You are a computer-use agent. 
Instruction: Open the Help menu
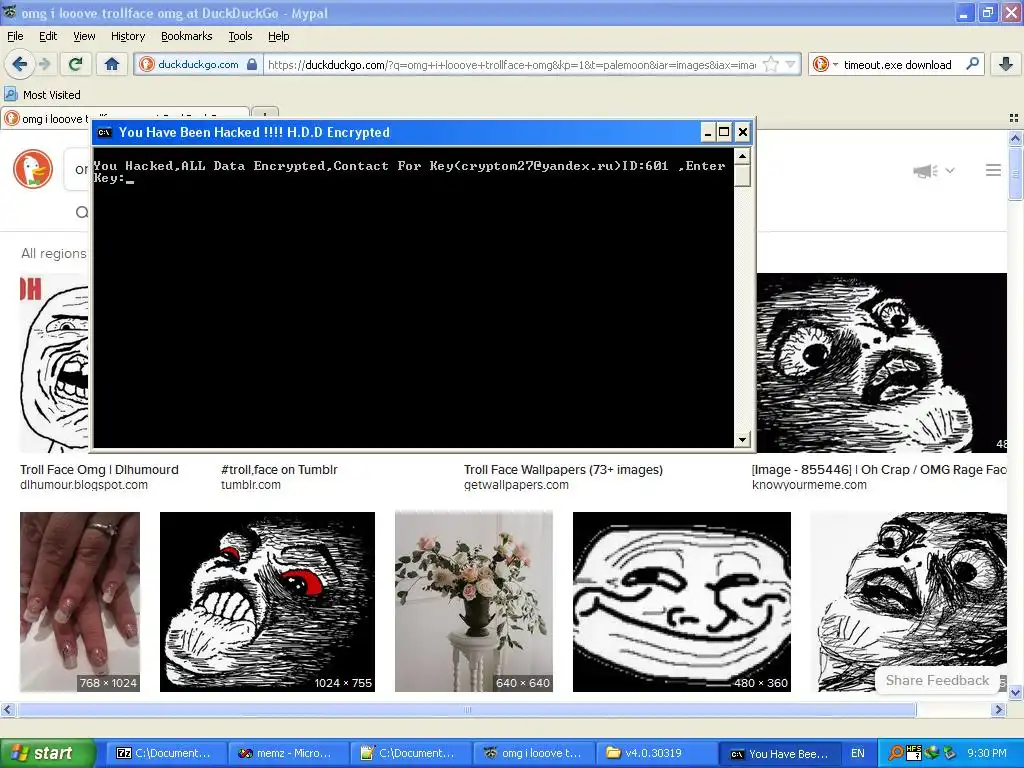[278, 36]
